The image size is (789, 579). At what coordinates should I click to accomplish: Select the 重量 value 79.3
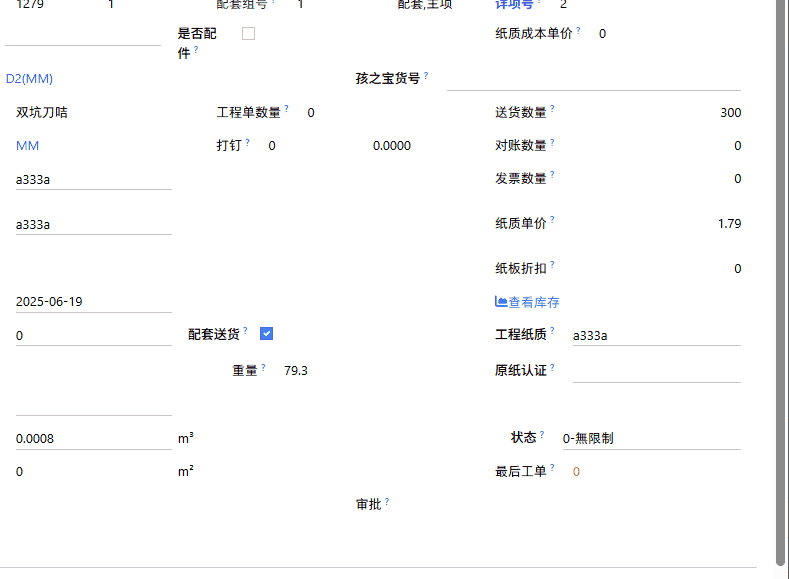[296, 371]
